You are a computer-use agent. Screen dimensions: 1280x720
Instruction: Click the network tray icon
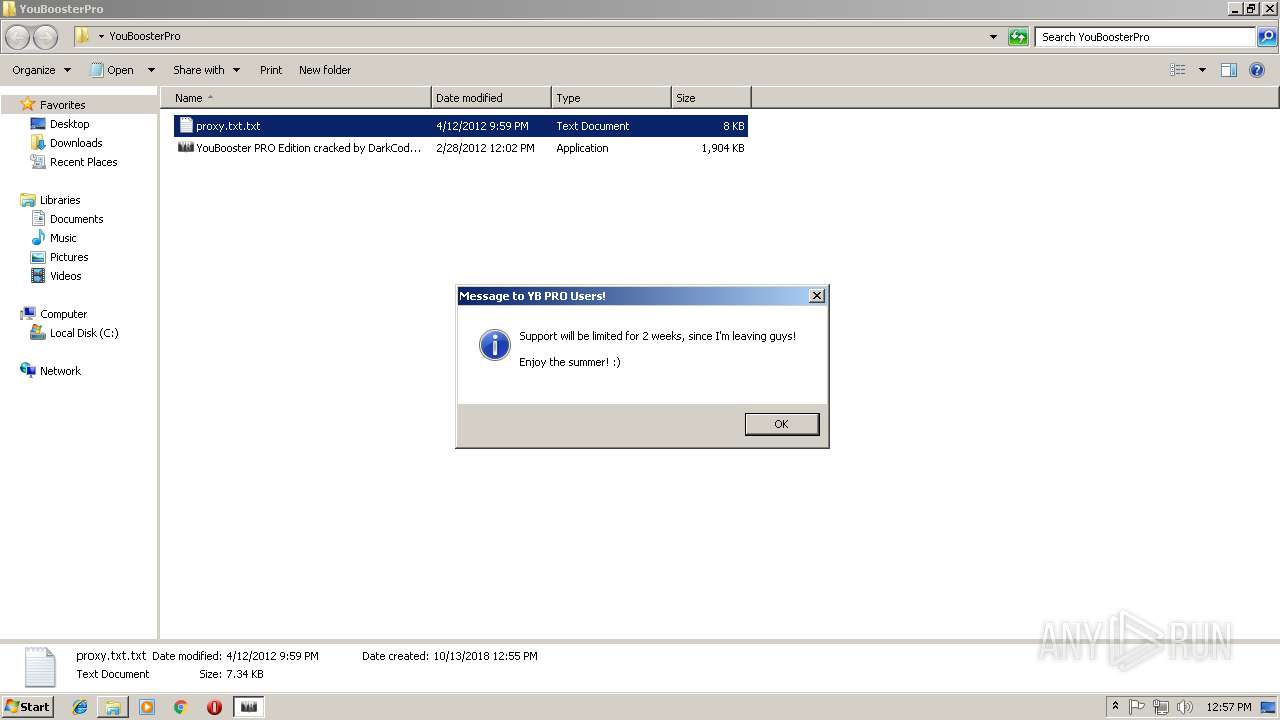(x=1161, y=707)
